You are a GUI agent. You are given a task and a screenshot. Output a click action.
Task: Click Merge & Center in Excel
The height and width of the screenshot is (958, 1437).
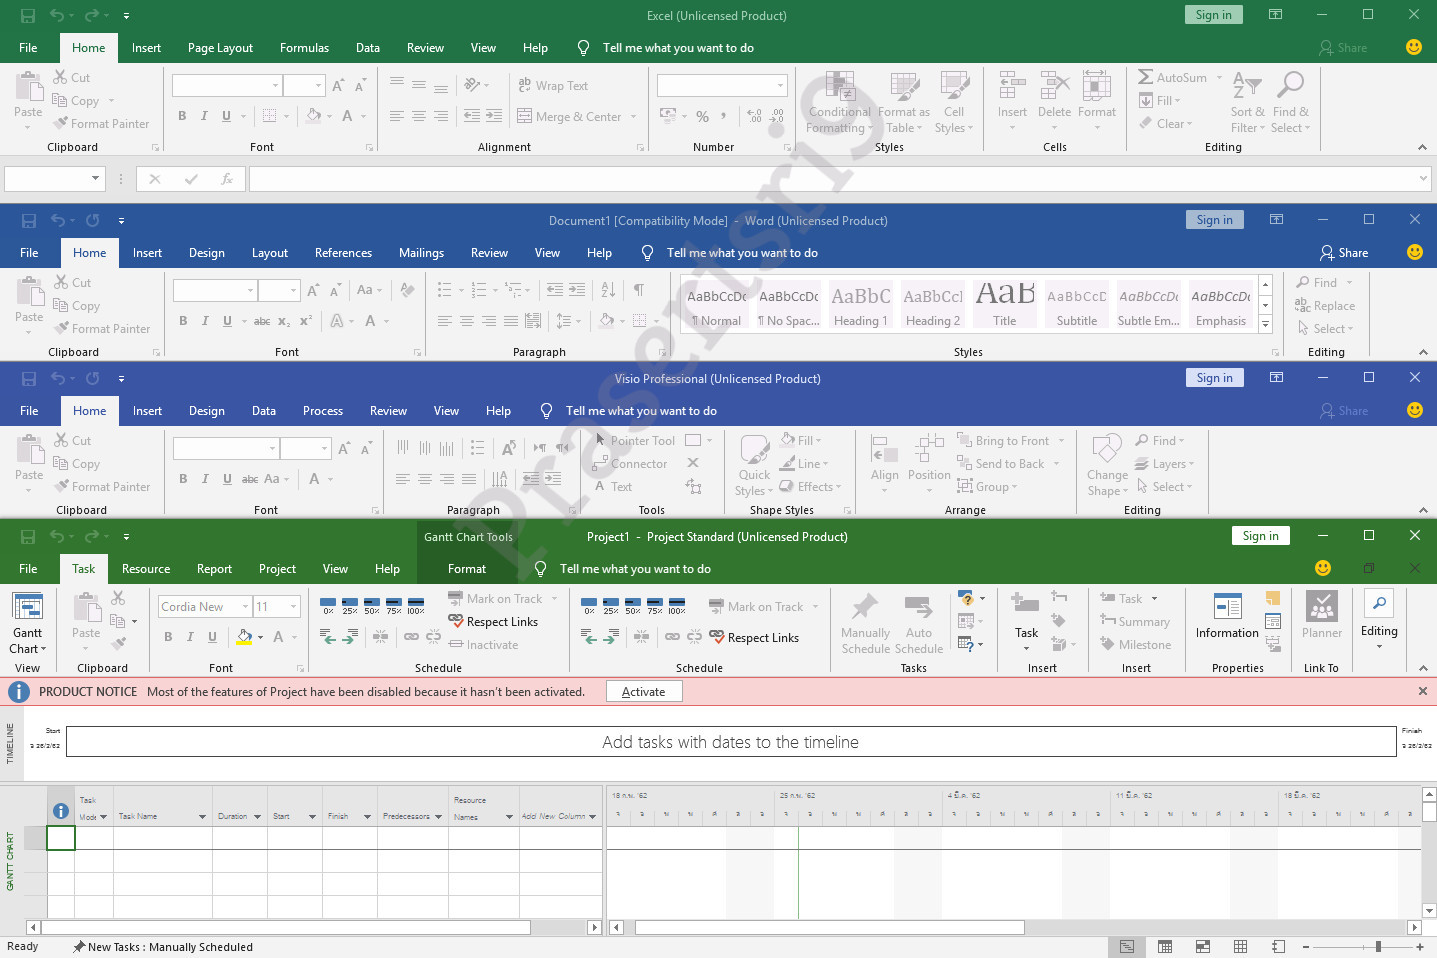click(577, 117)
